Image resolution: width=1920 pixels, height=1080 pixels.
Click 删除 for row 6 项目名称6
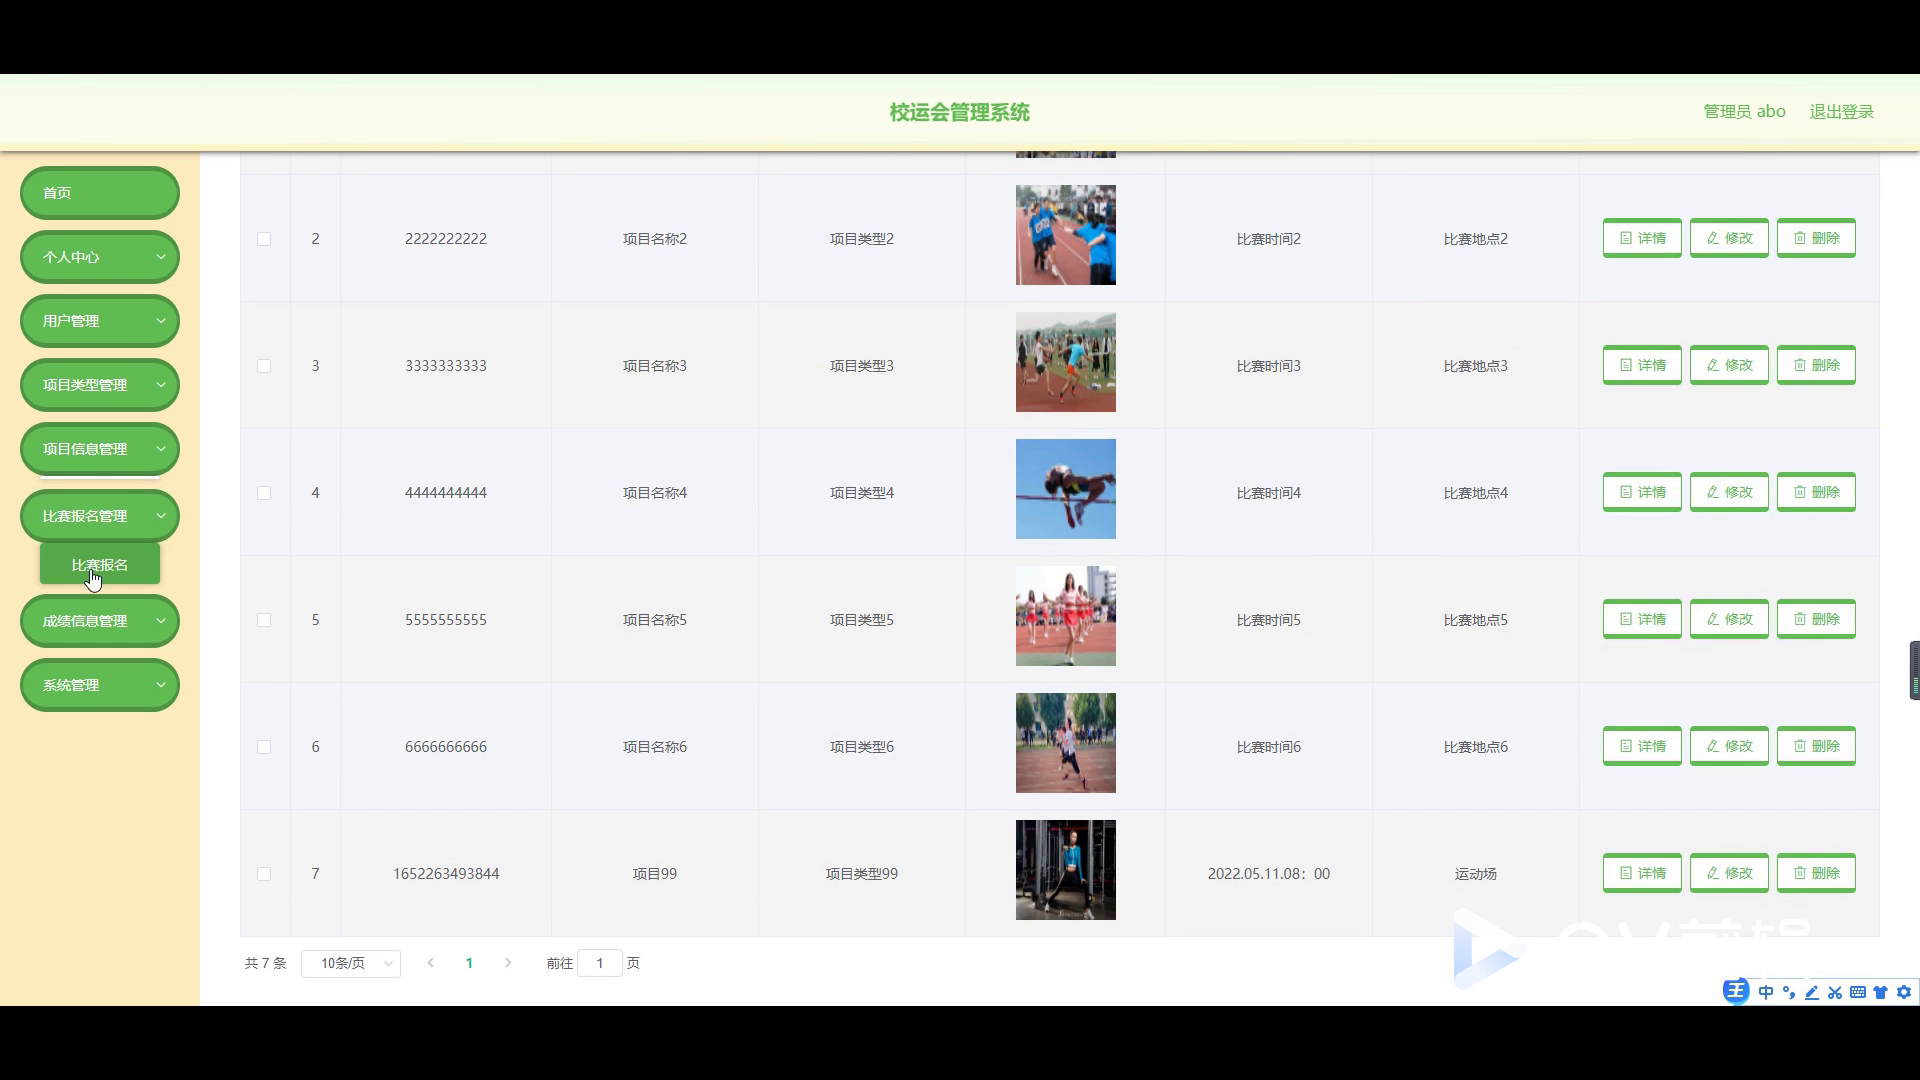pyautogui.click(x=1816, y=746)
